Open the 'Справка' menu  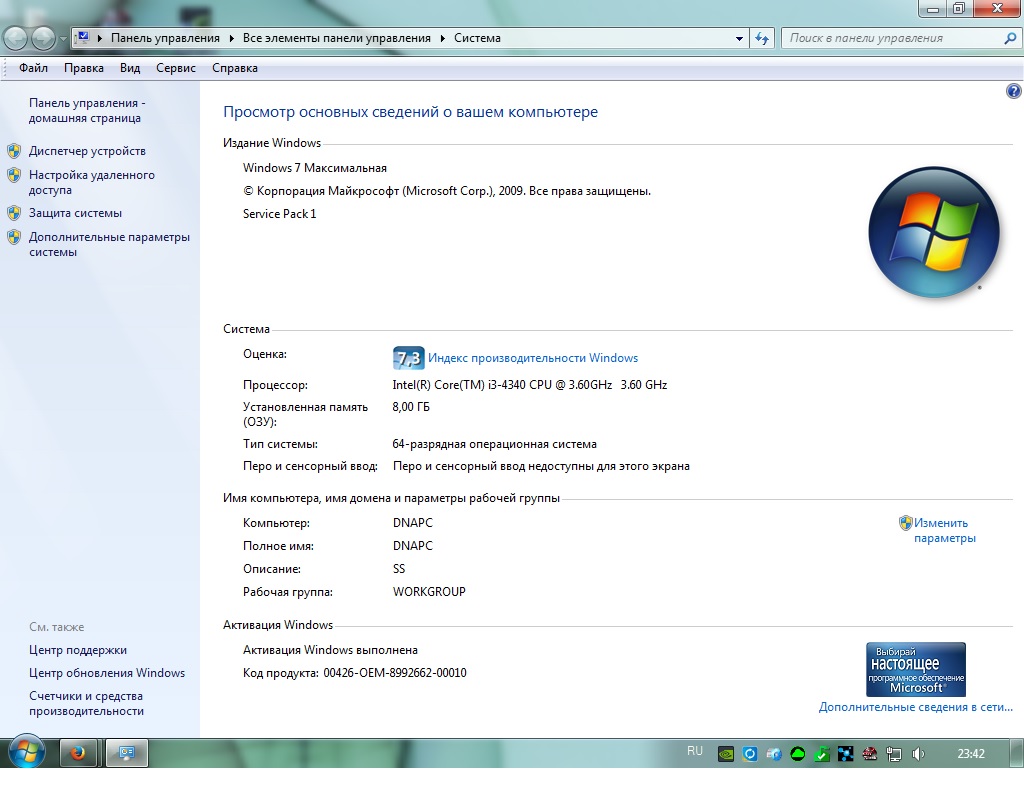coord(234,68)
